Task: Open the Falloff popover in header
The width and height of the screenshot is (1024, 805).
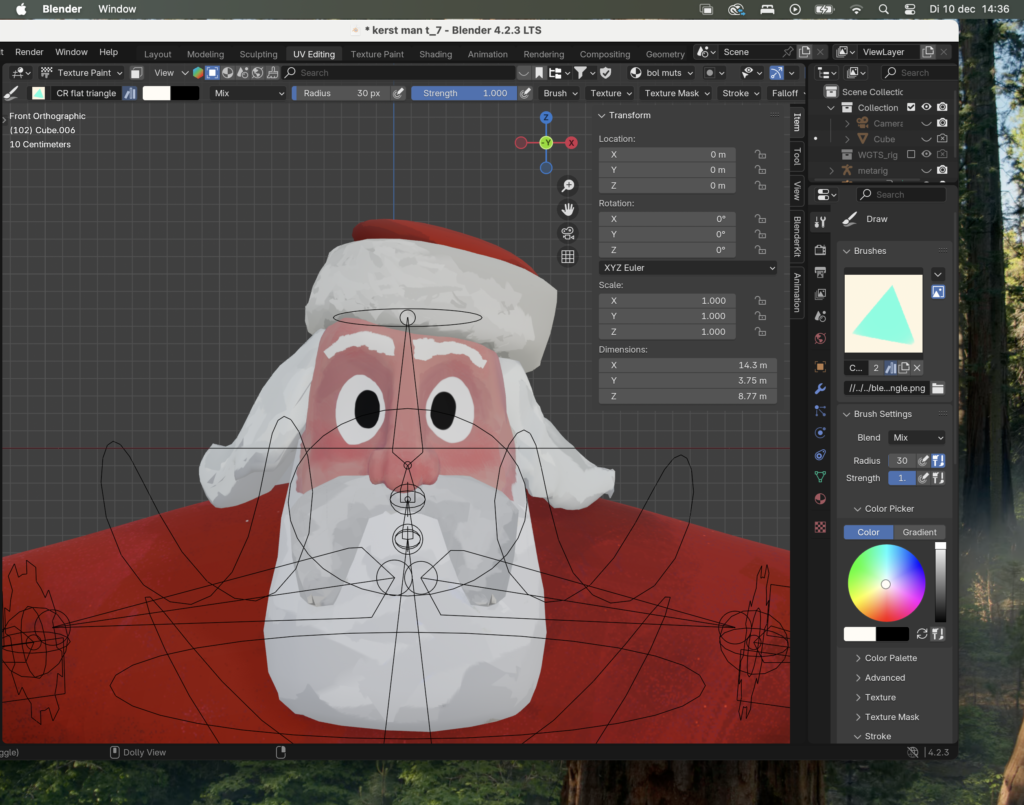Action: (784, 93)
